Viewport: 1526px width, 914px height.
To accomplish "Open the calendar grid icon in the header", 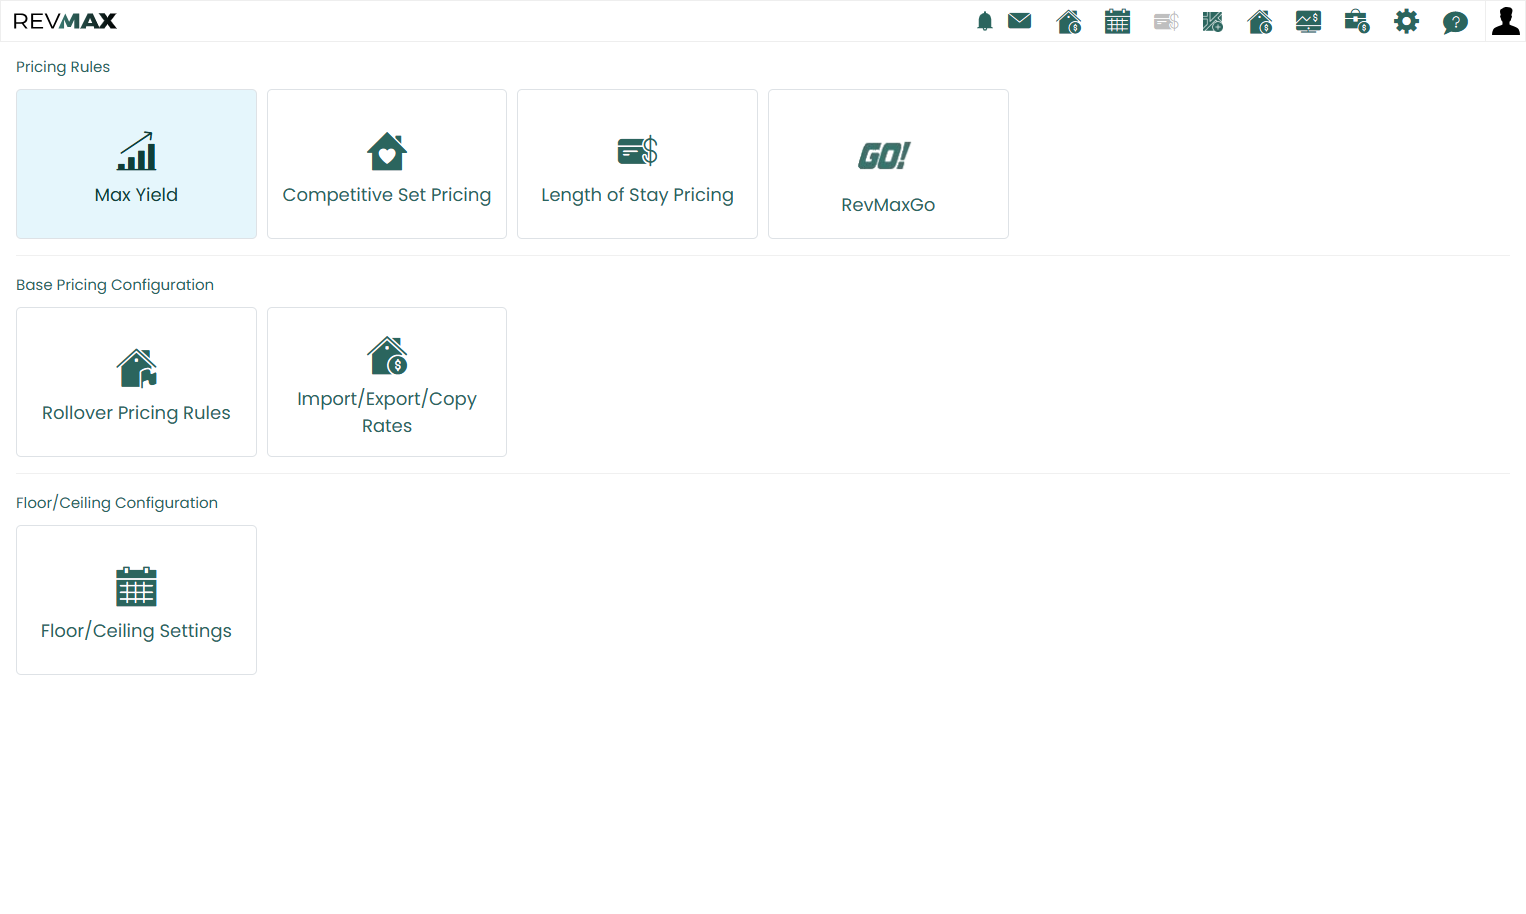I will pos(1117,21).
